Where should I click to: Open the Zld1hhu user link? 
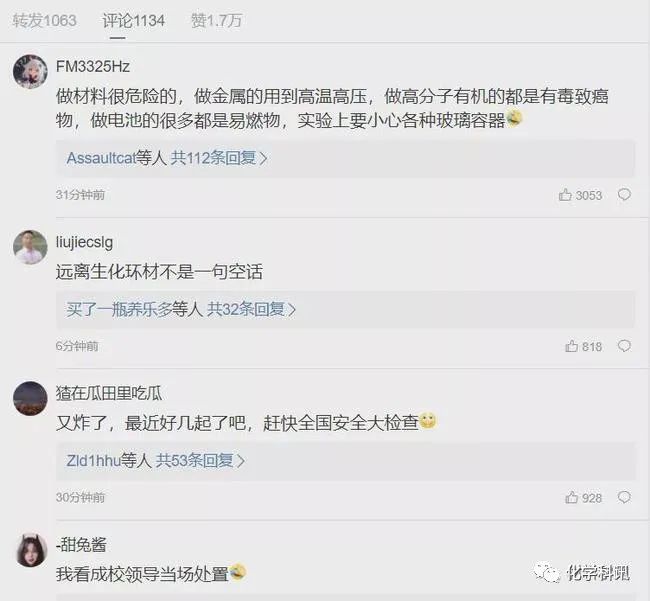pyautogui.click(x=93, y=460)
